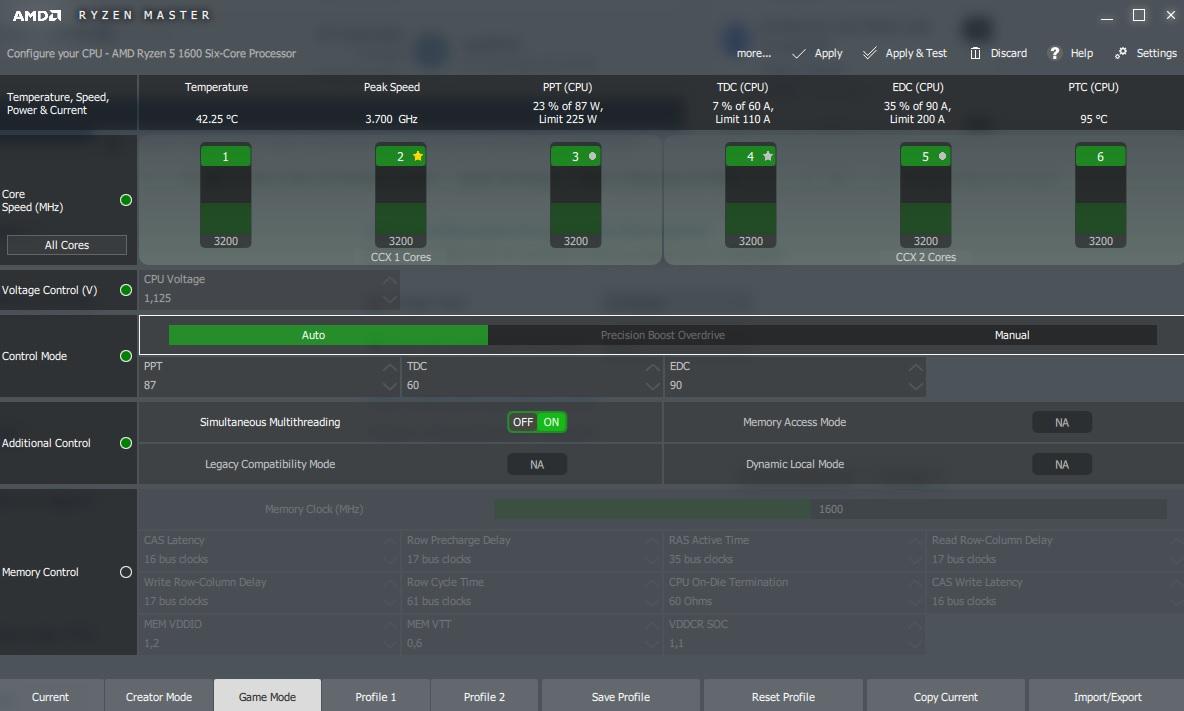Open the more... overflow menu

pos(754,54)
